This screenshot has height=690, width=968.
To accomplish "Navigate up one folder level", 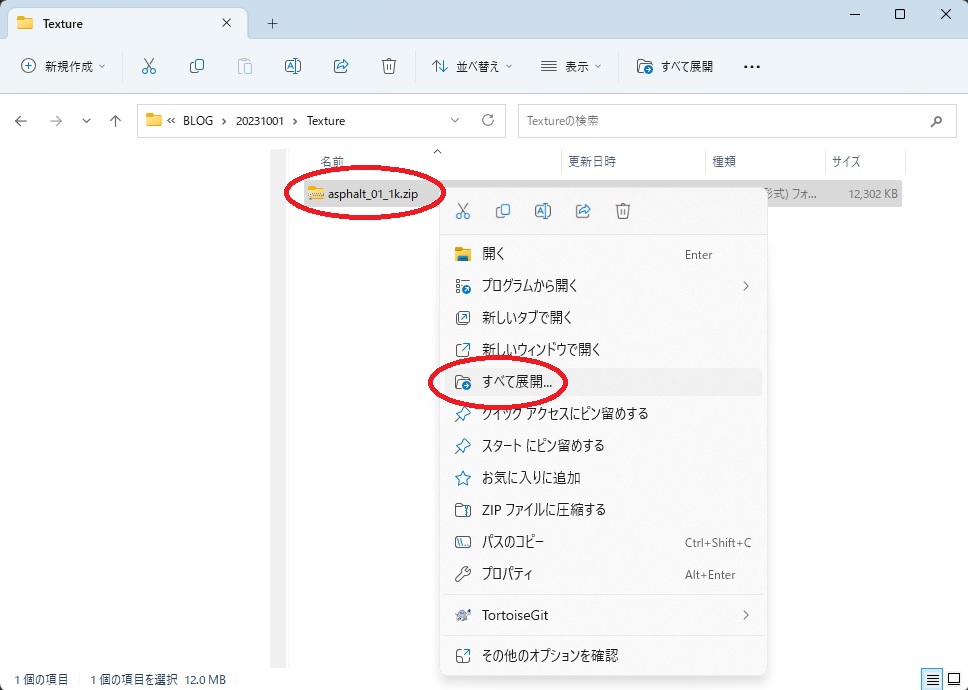I will click(115, 120).
